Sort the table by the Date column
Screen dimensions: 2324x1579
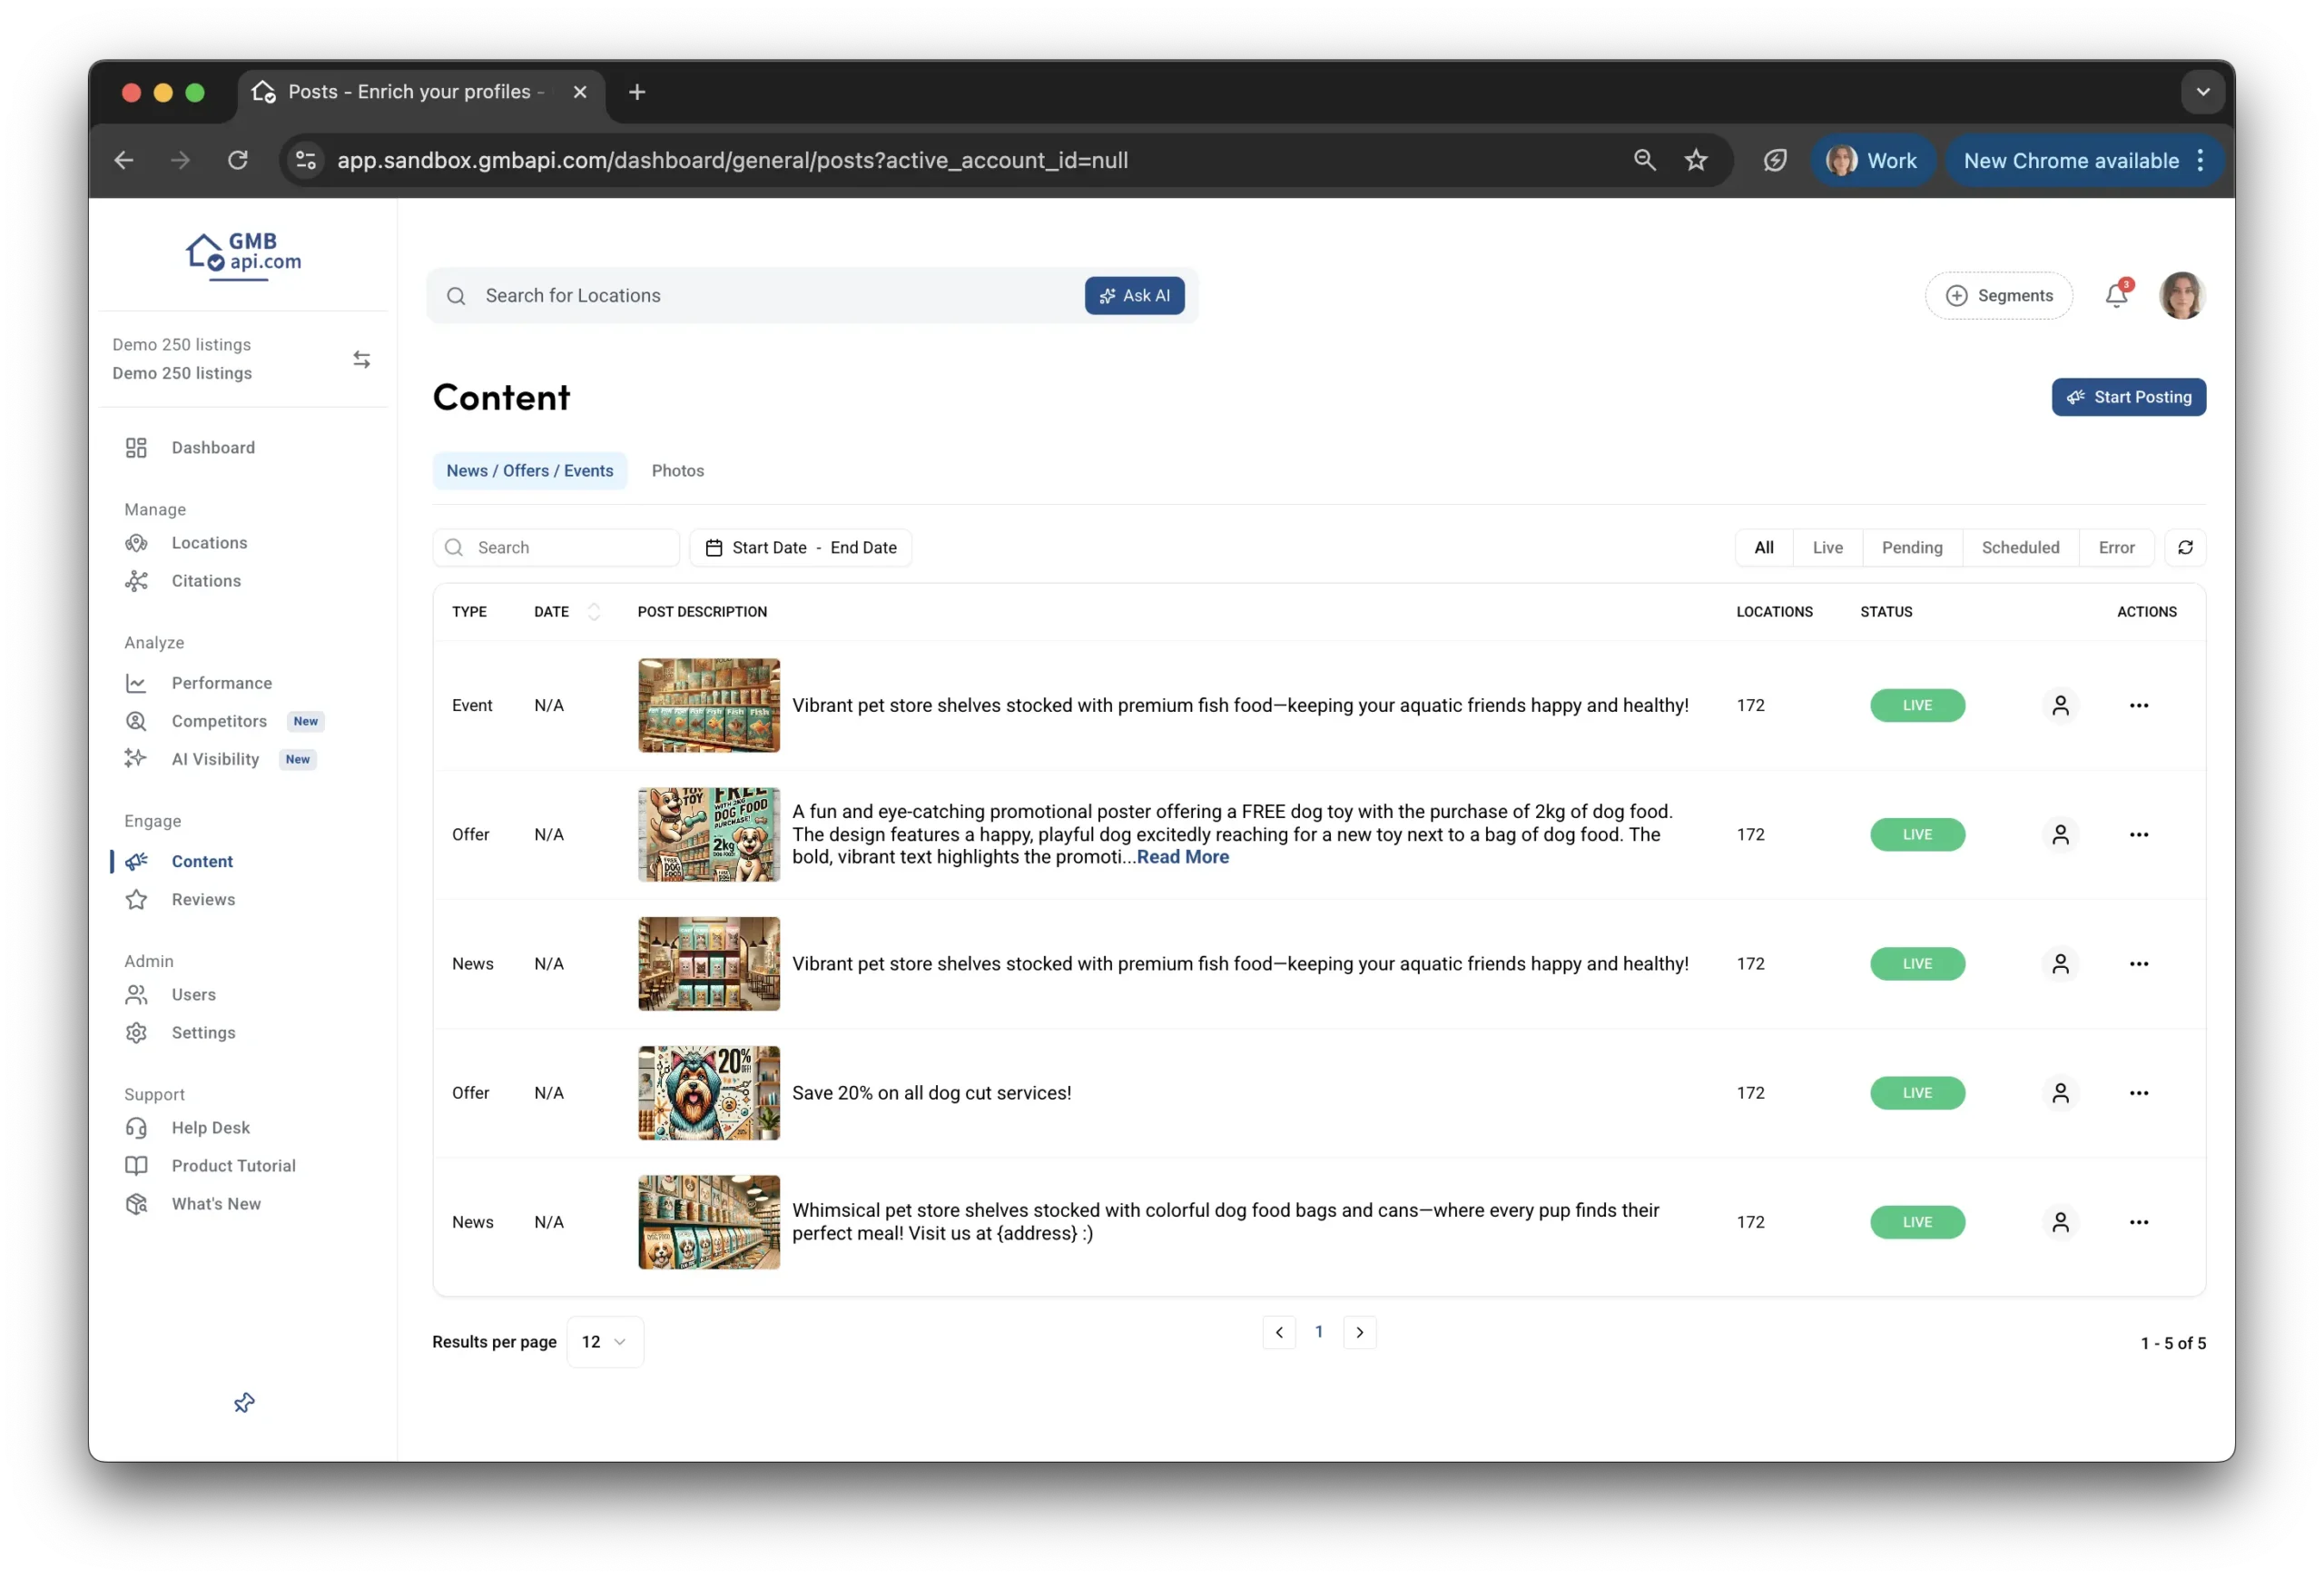[x=593, y=612]
